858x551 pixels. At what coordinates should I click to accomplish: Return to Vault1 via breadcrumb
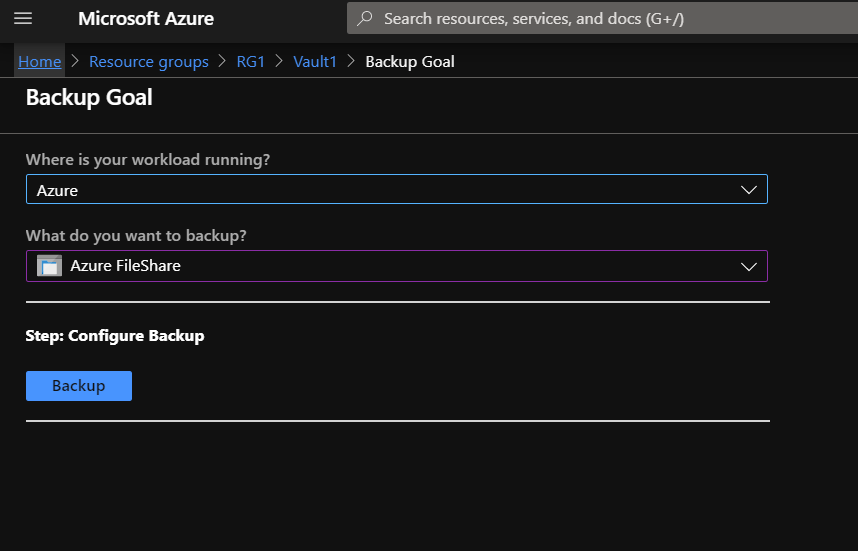point(315,62)
